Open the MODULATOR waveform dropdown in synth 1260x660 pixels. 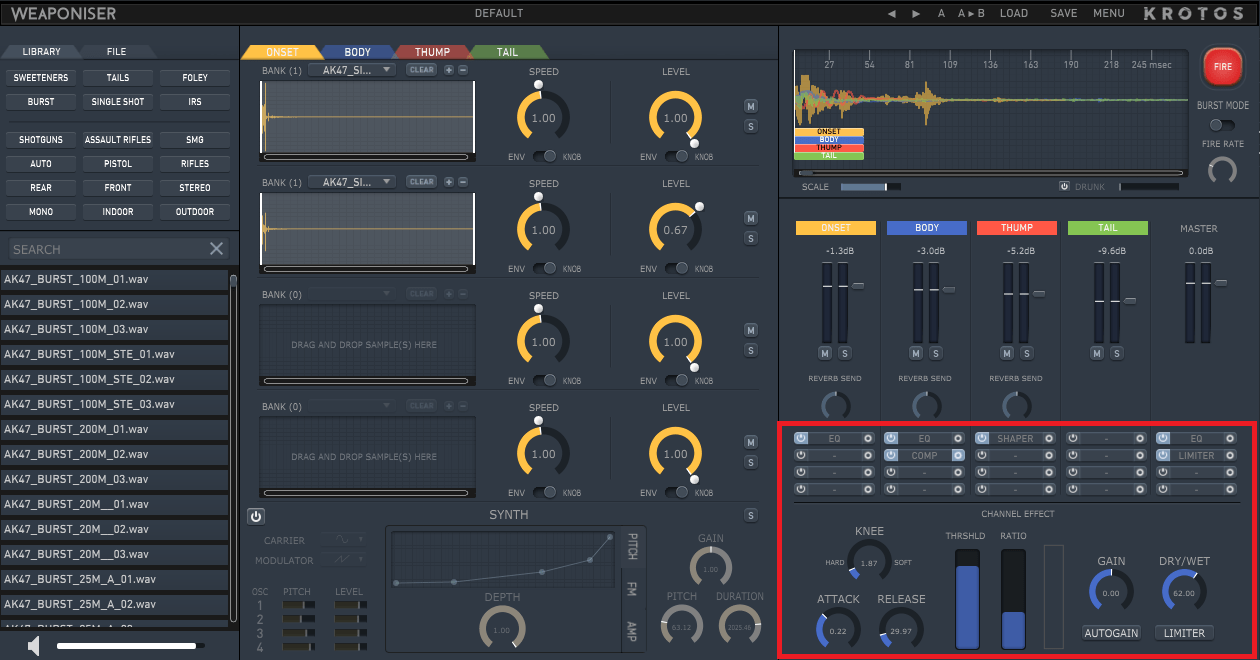coord(342,561)
